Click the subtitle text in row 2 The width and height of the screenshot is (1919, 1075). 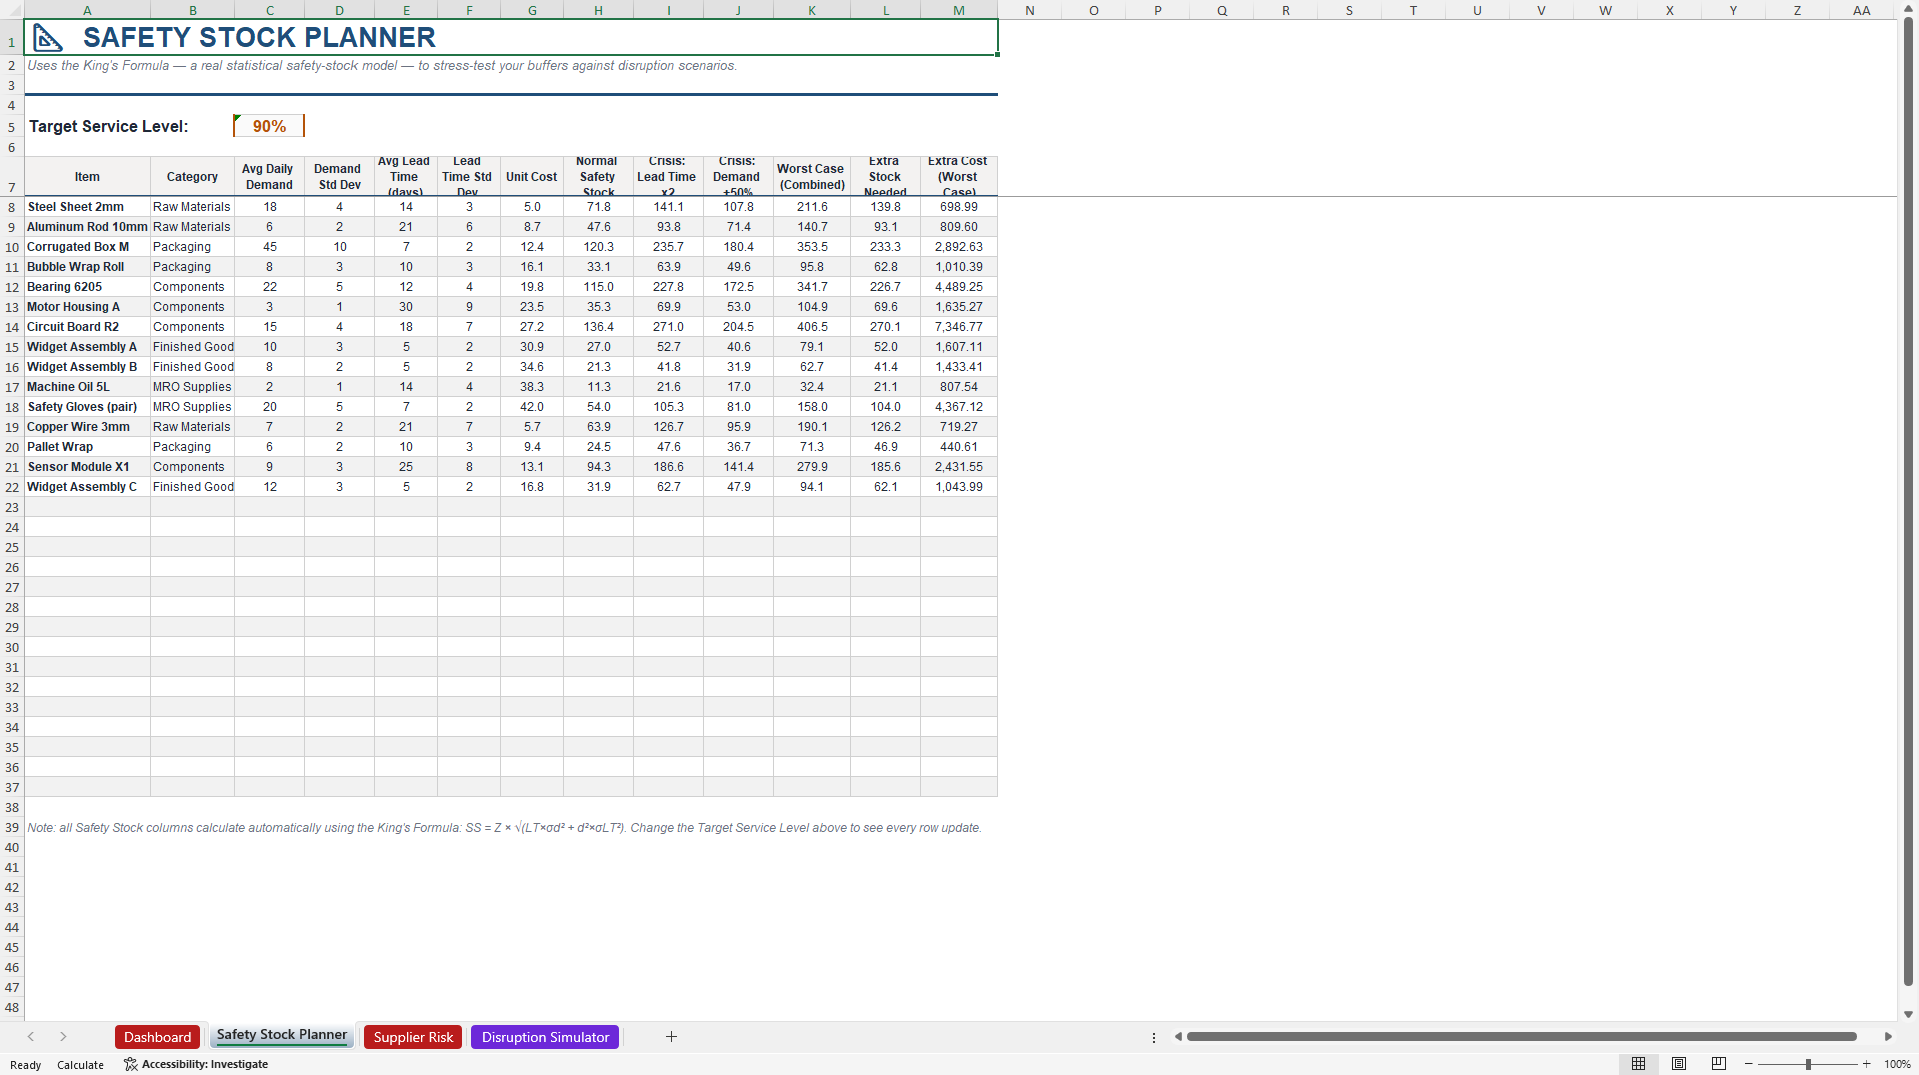point(382,66)
